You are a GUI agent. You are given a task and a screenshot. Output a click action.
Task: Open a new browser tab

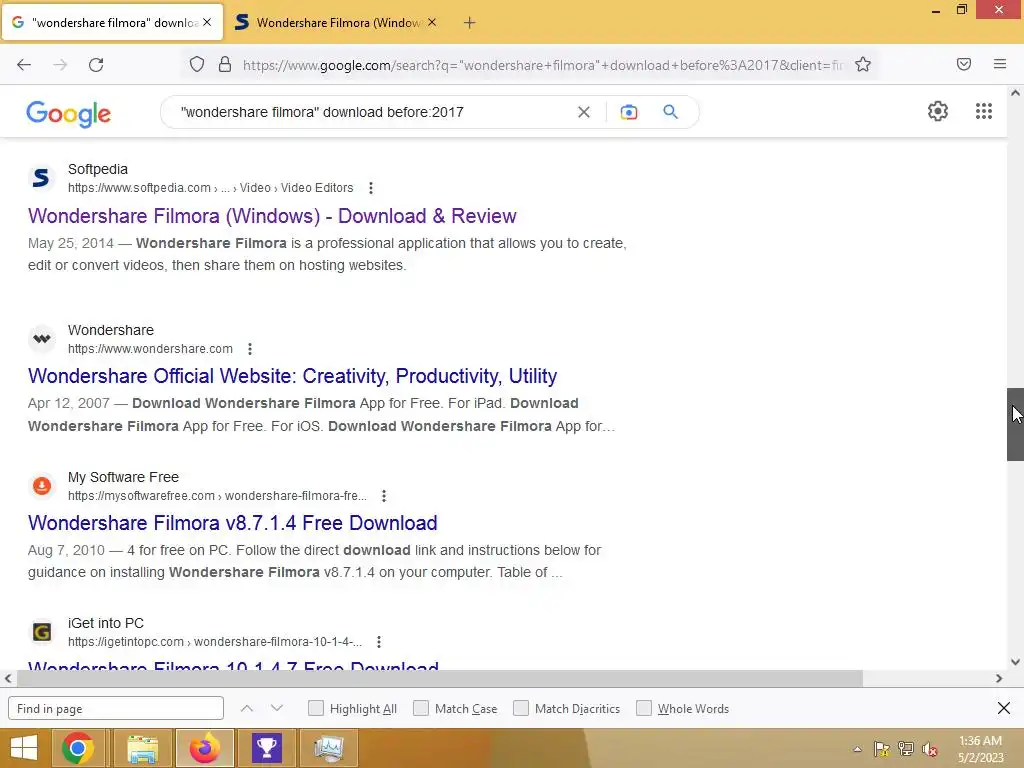tap(470, 23)
